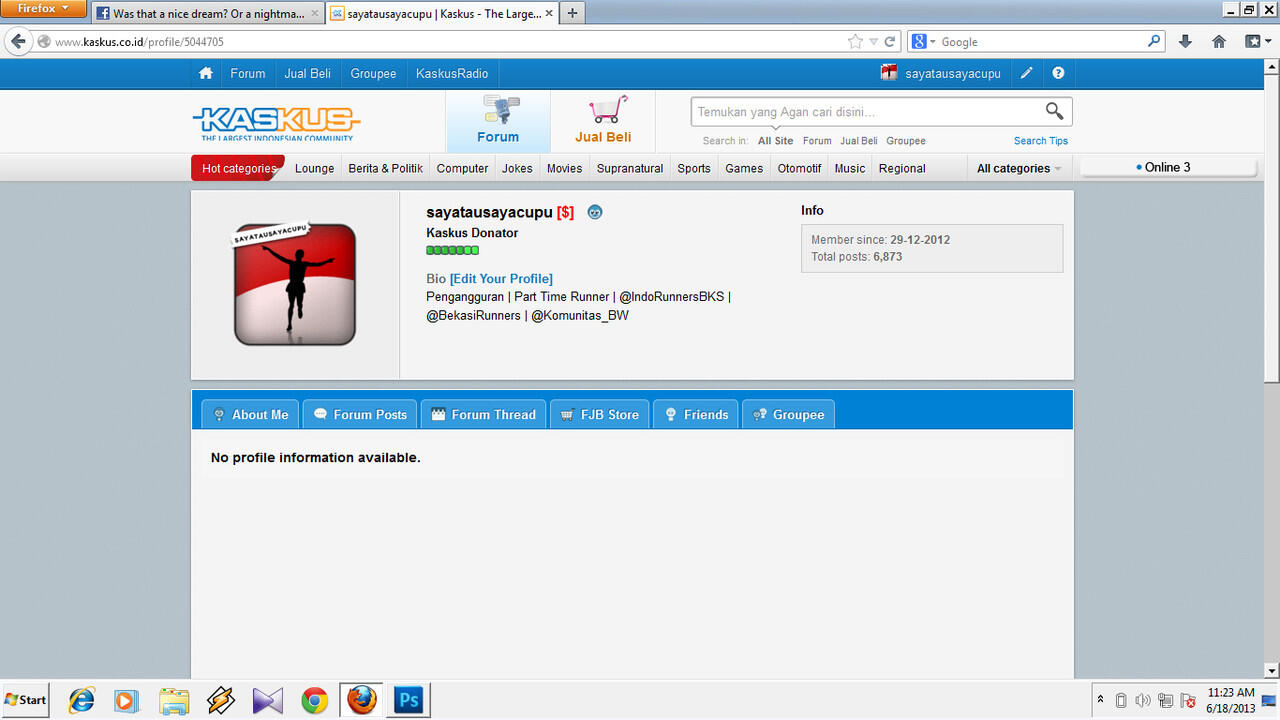This screenshot has height=720, width=1280.
Task: Open the Firefox downloads arrow icon
Action: pyautogui.click(x=1185, y=42)
